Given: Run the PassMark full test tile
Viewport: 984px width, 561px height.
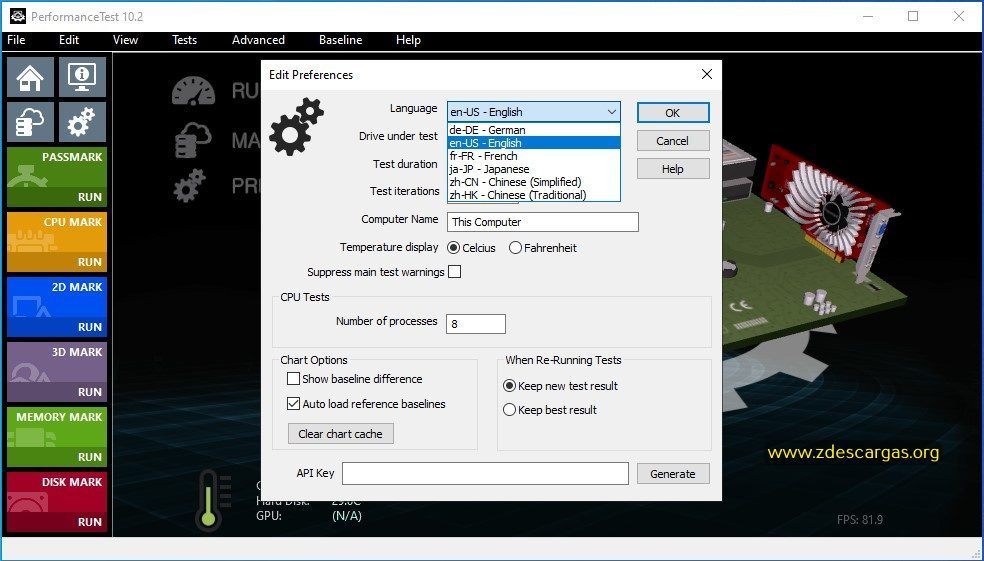Looking at the screenshot, I should [56, 177].
